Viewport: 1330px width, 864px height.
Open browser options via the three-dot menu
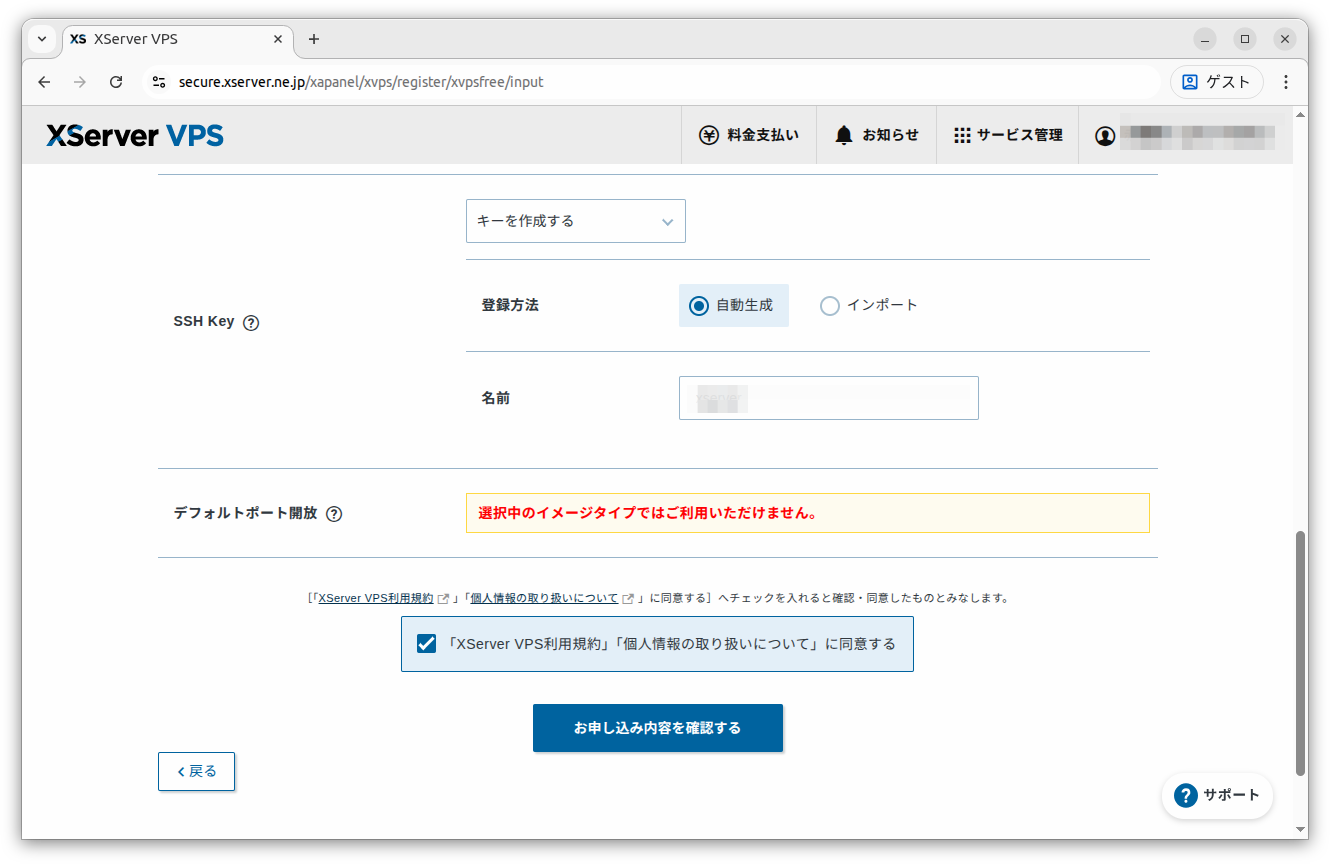click(x=1285, y=82)
